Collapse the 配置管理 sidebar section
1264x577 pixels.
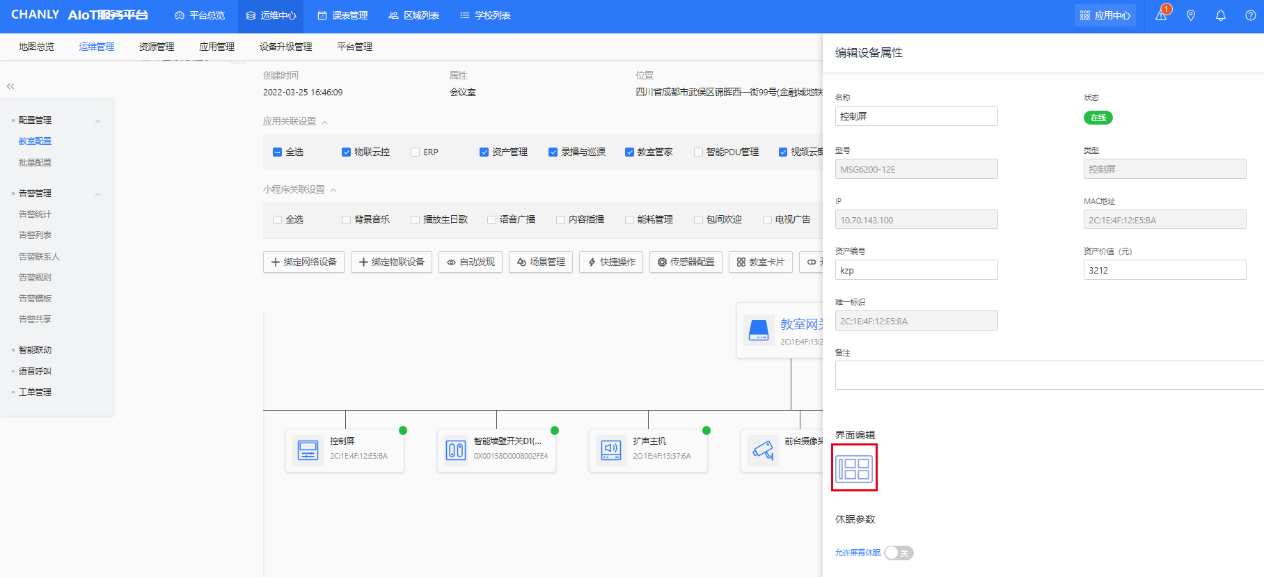(x=98, y=121)
